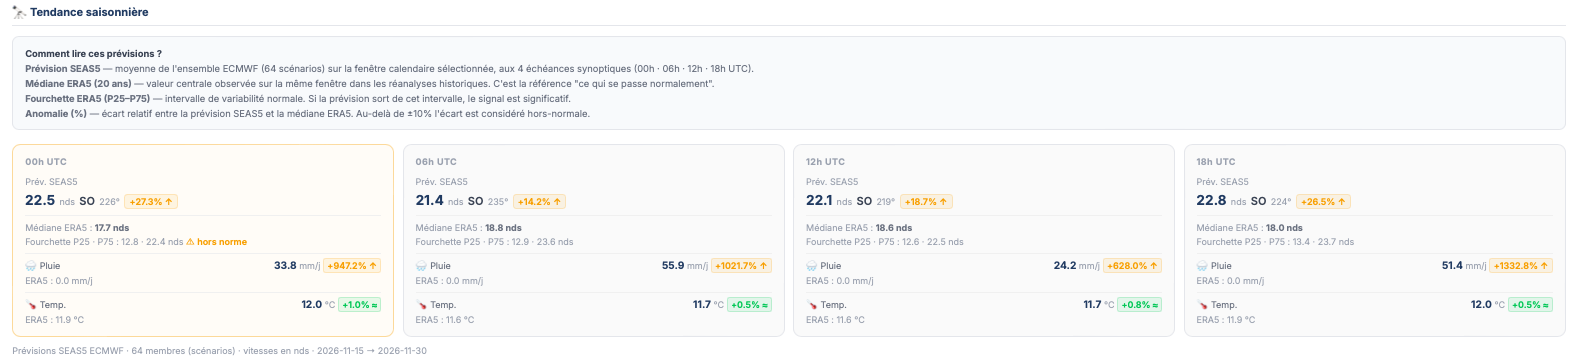This screenshot has width=1578, height=363.
Task: Click the Fourchette 12.6 · 22.5 nds line
Action: [x=885, y=242]
